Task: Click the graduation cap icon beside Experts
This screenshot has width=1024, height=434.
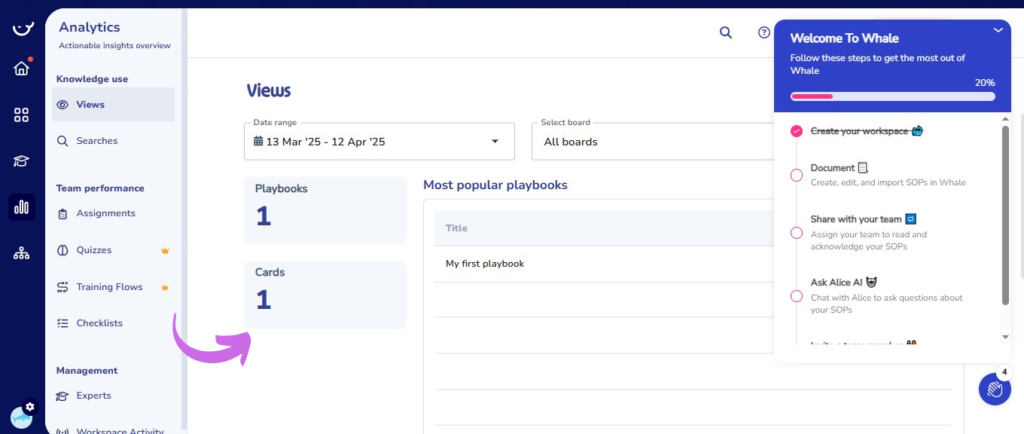Action: 63,395
